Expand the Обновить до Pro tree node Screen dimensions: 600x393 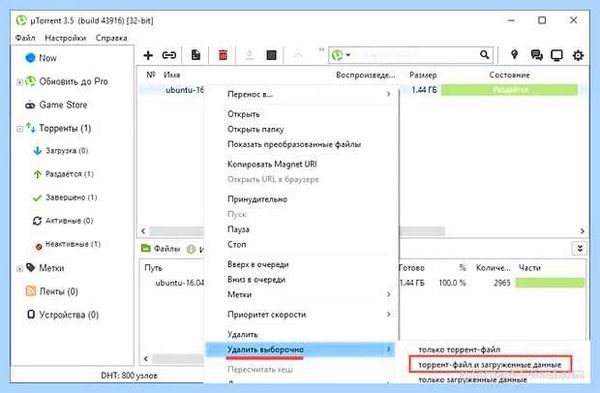(x=20, y=82)
